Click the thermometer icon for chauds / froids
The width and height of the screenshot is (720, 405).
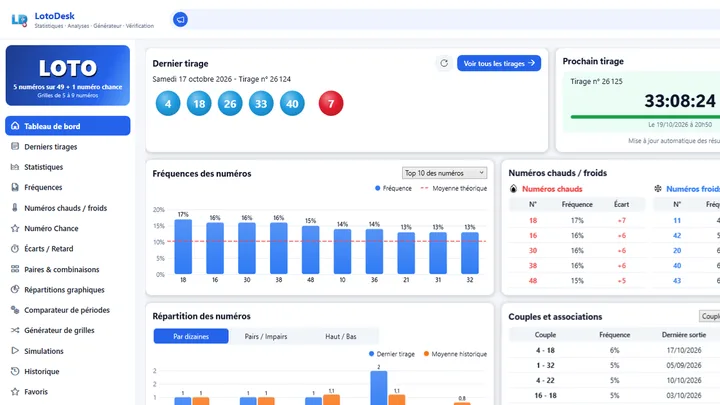(15, 208)
